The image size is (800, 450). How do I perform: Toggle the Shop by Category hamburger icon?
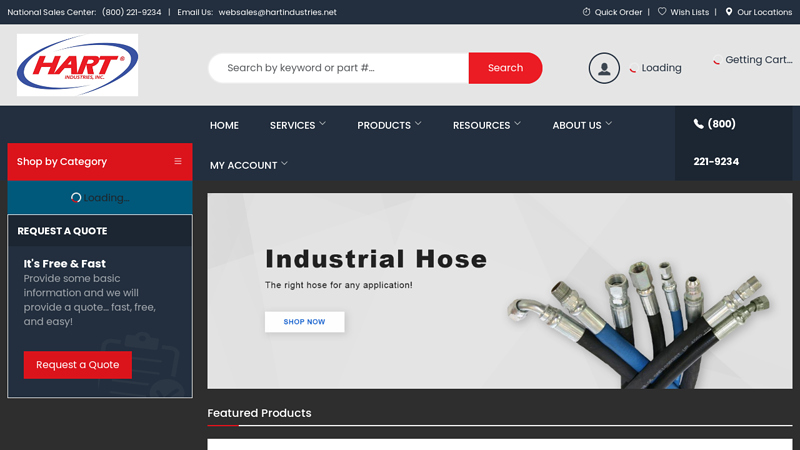[178, 161]
